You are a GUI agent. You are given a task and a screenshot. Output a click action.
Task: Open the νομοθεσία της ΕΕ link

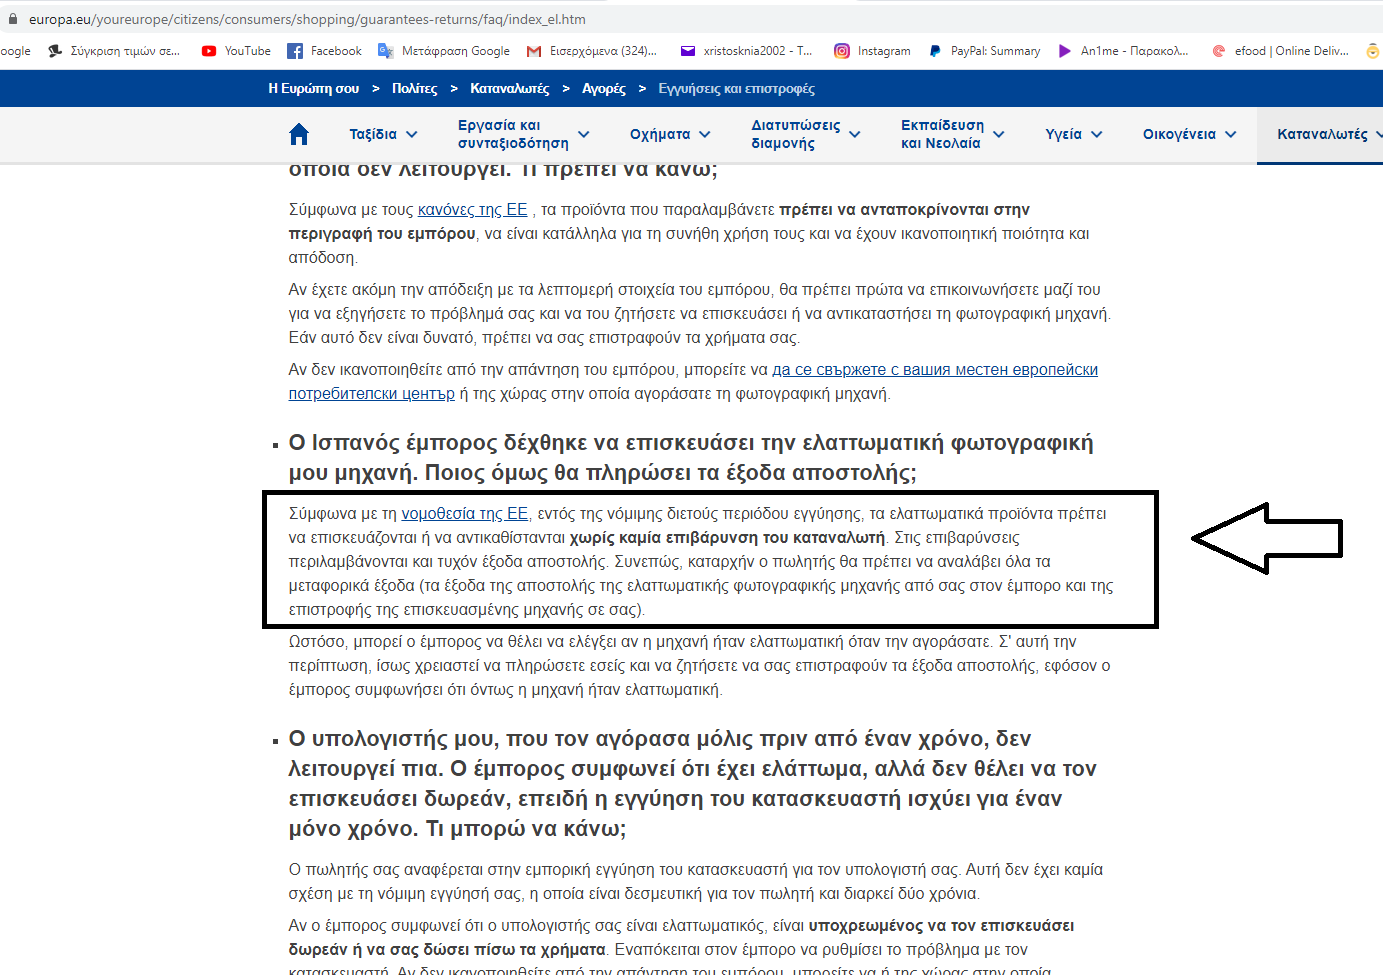click(x=464, y=514)
